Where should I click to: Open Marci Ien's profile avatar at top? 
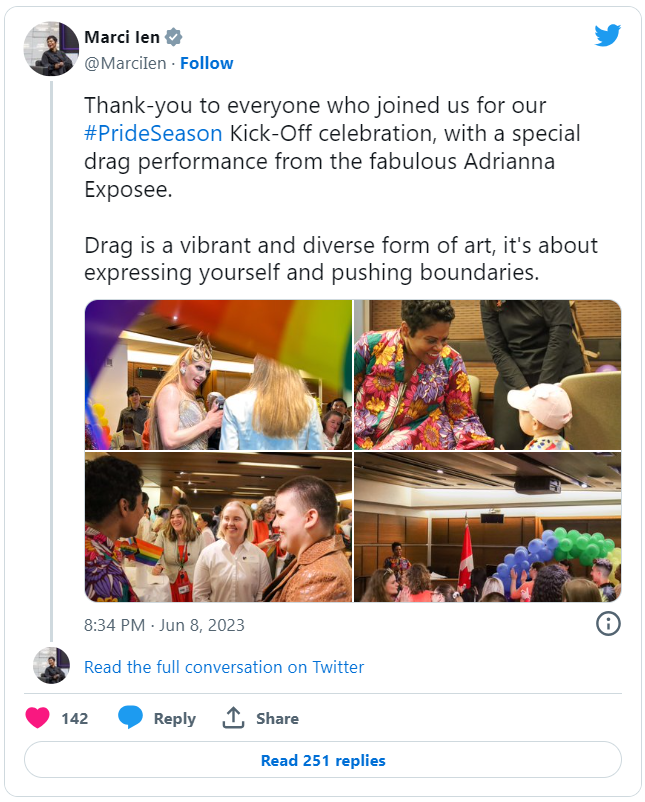click(51, 49)
